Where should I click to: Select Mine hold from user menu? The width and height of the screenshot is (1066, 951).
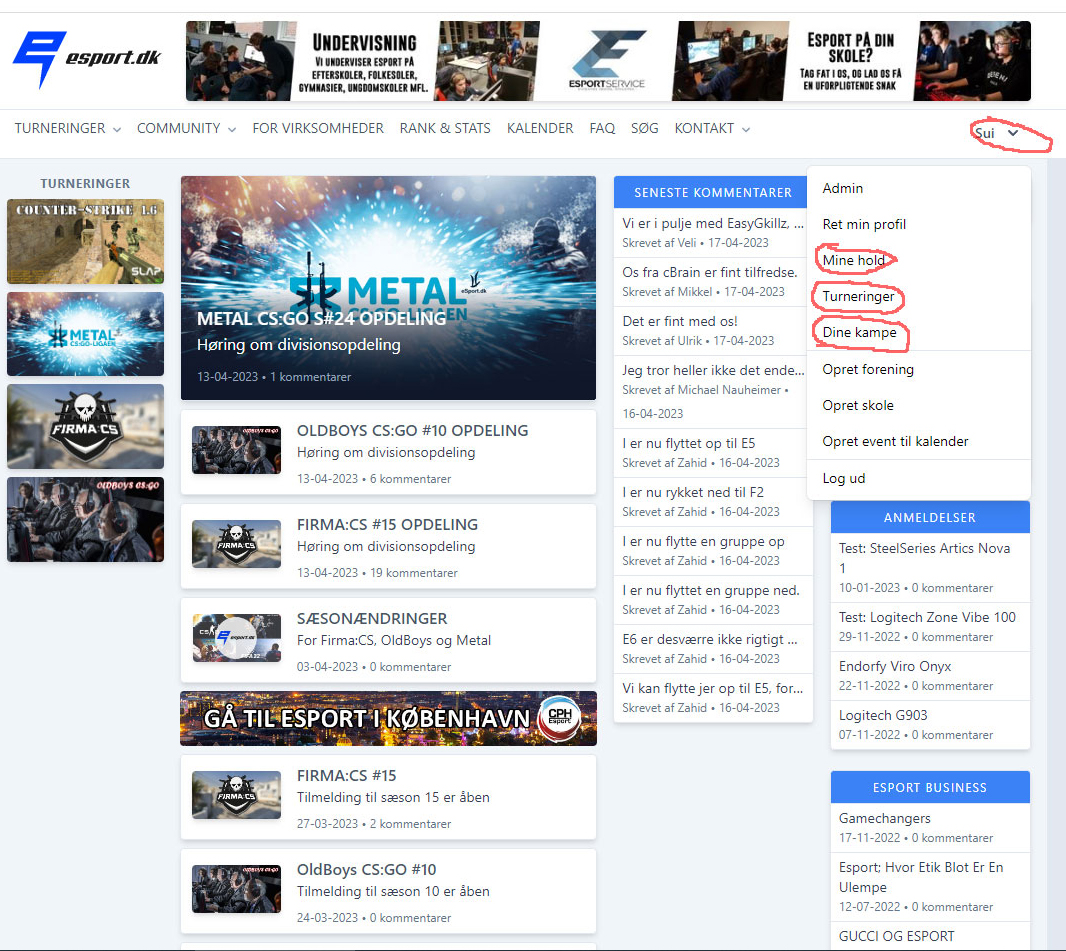tap(853, 261)
